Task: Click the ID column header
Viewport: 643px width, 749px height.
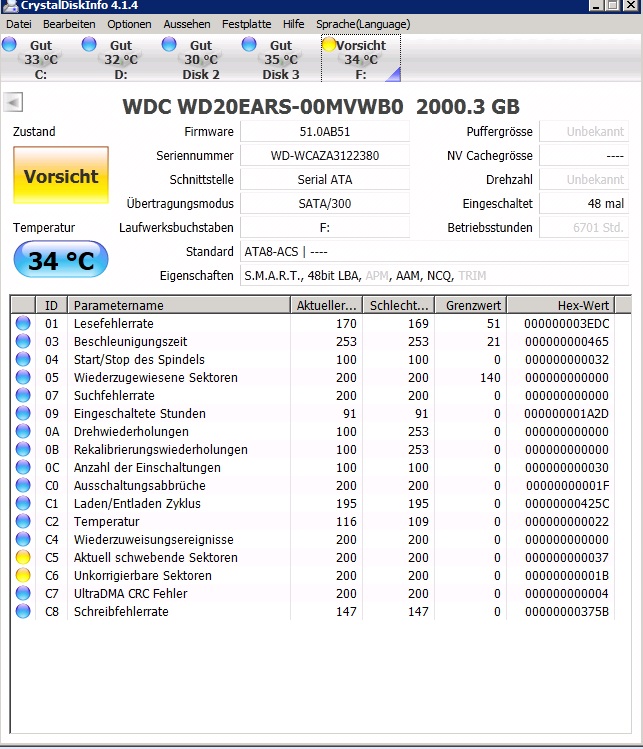Action: coord(51,305)
